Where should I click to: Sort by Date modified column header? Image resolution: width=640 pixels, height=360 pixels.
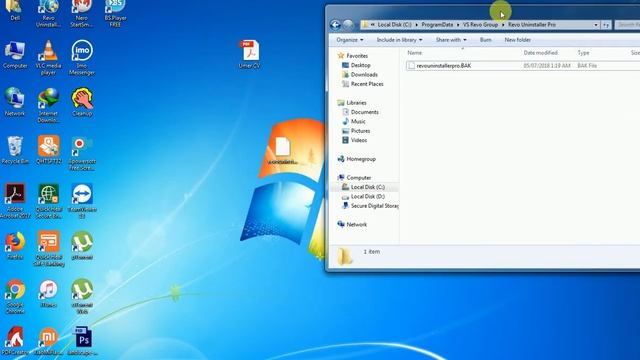click(540, 53)
